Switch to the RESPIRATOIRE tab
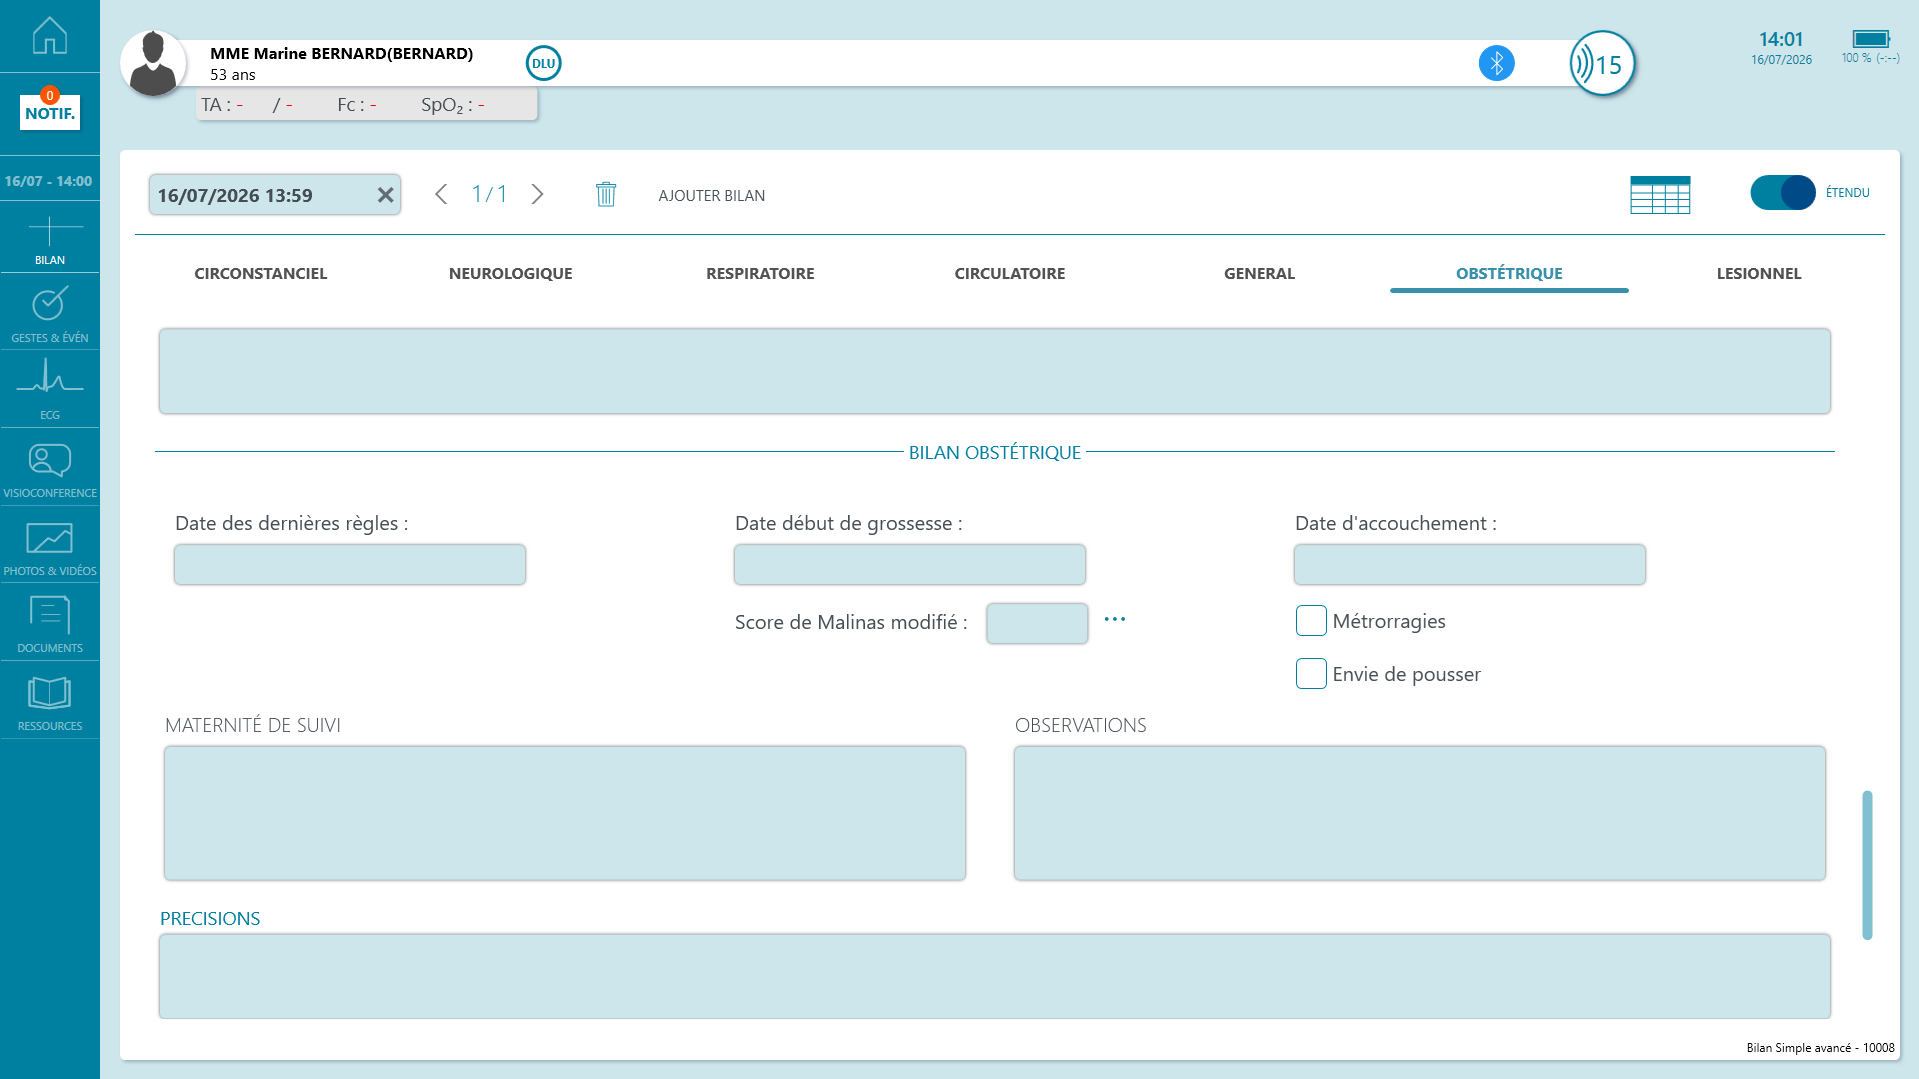The height and width of the screenshot is (1079, 1919). 760,273
